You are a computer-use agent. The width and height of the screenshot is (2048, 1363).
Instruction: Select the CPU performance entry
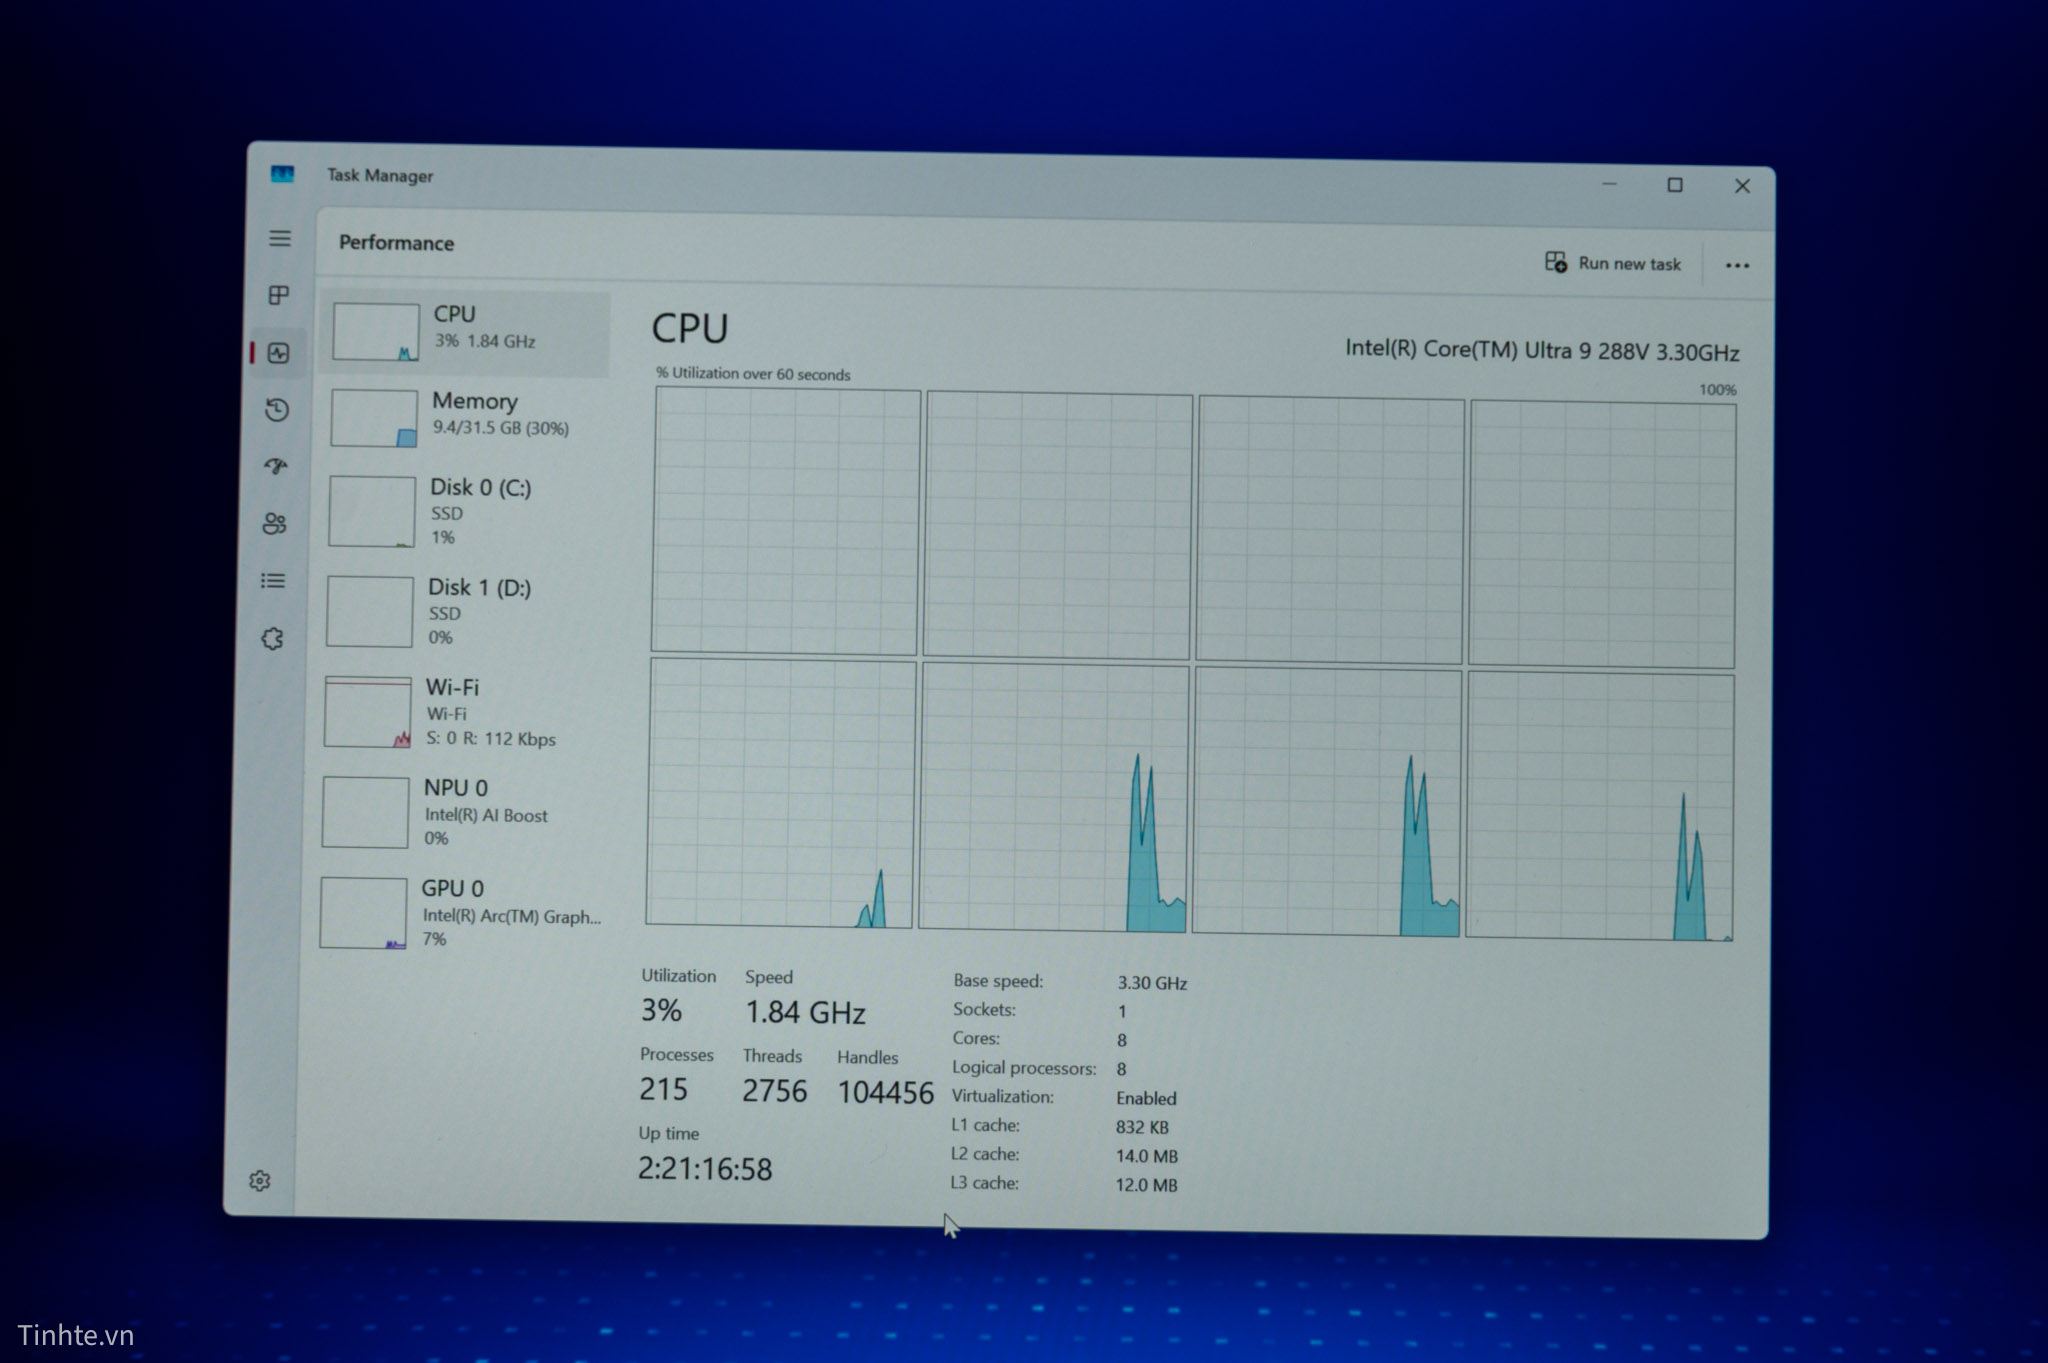pos(465,333)
